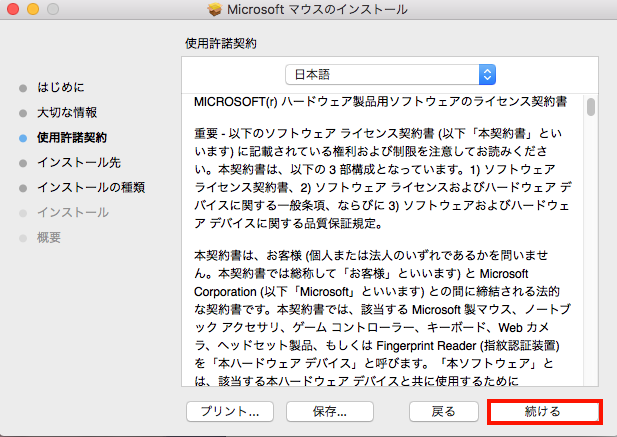Click the 保存... (Save) button

pos(330,411)
